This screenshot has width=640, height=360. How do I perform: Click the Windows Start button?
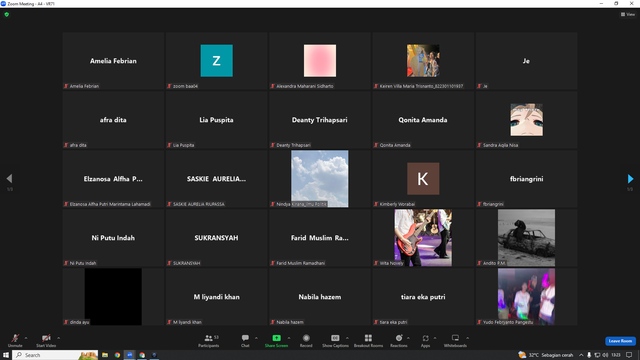coord(6,355)
